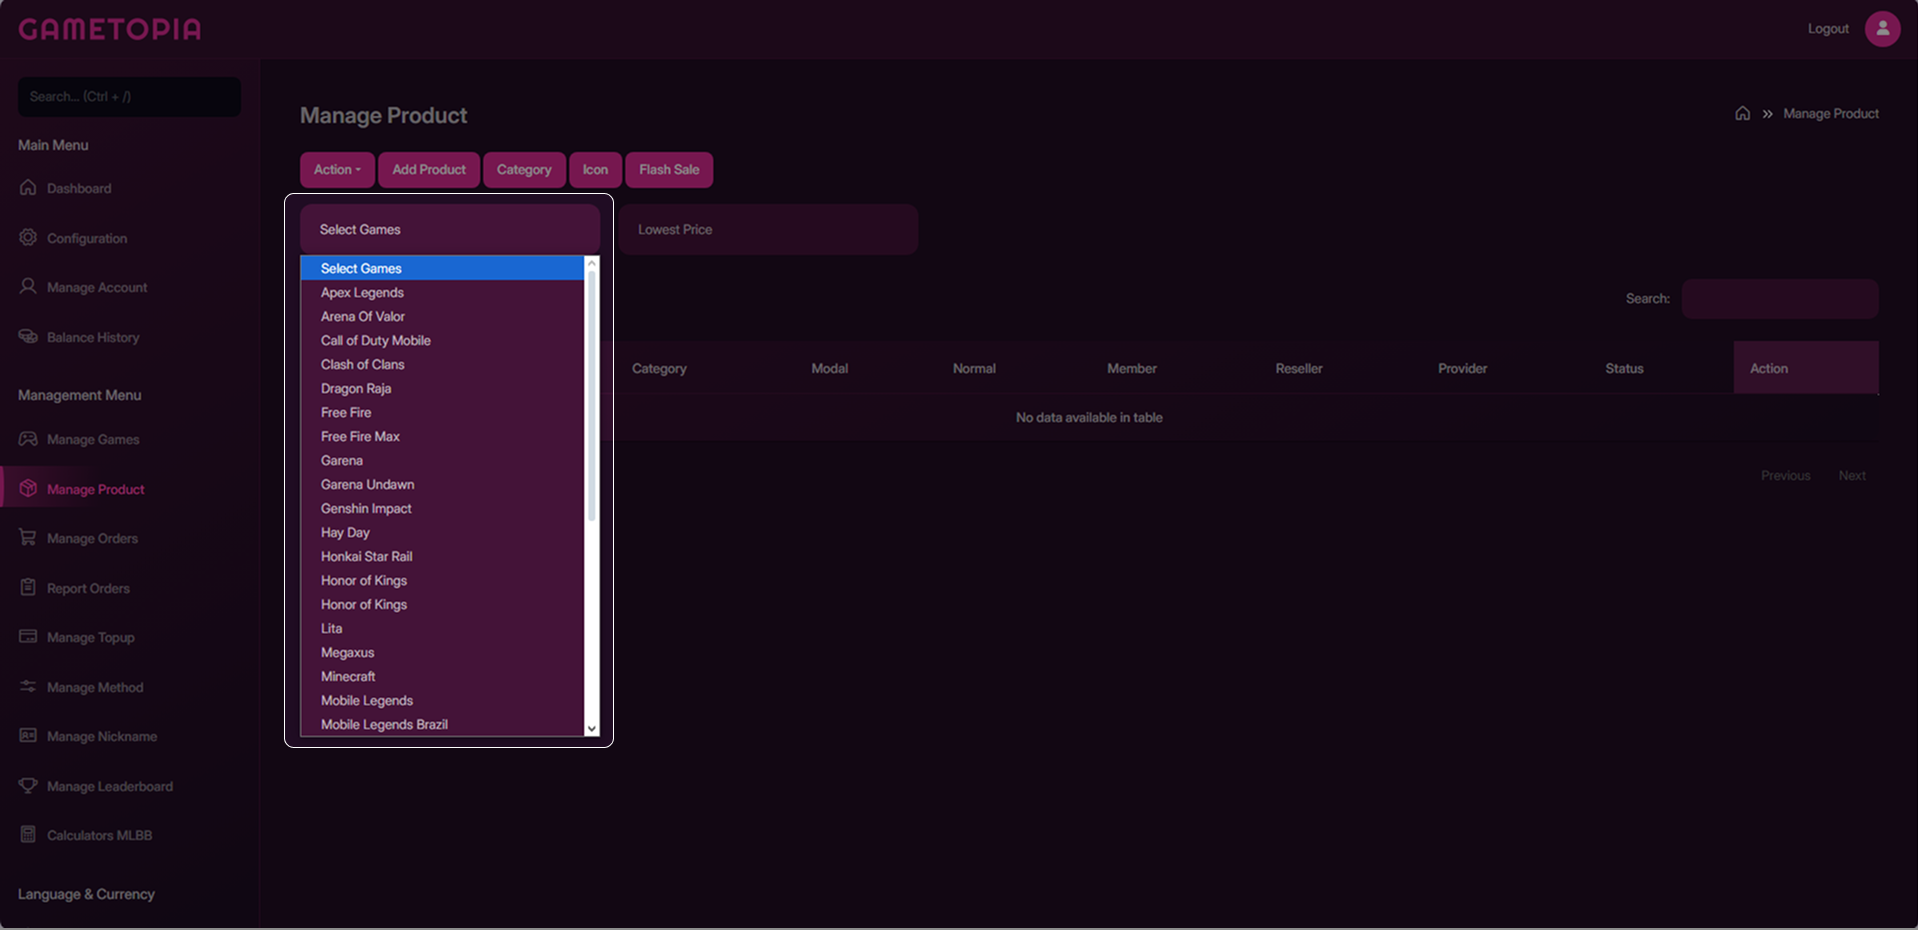Open Dashboard in the main menu
The image size is (1918, 930).
click(79, 188)
